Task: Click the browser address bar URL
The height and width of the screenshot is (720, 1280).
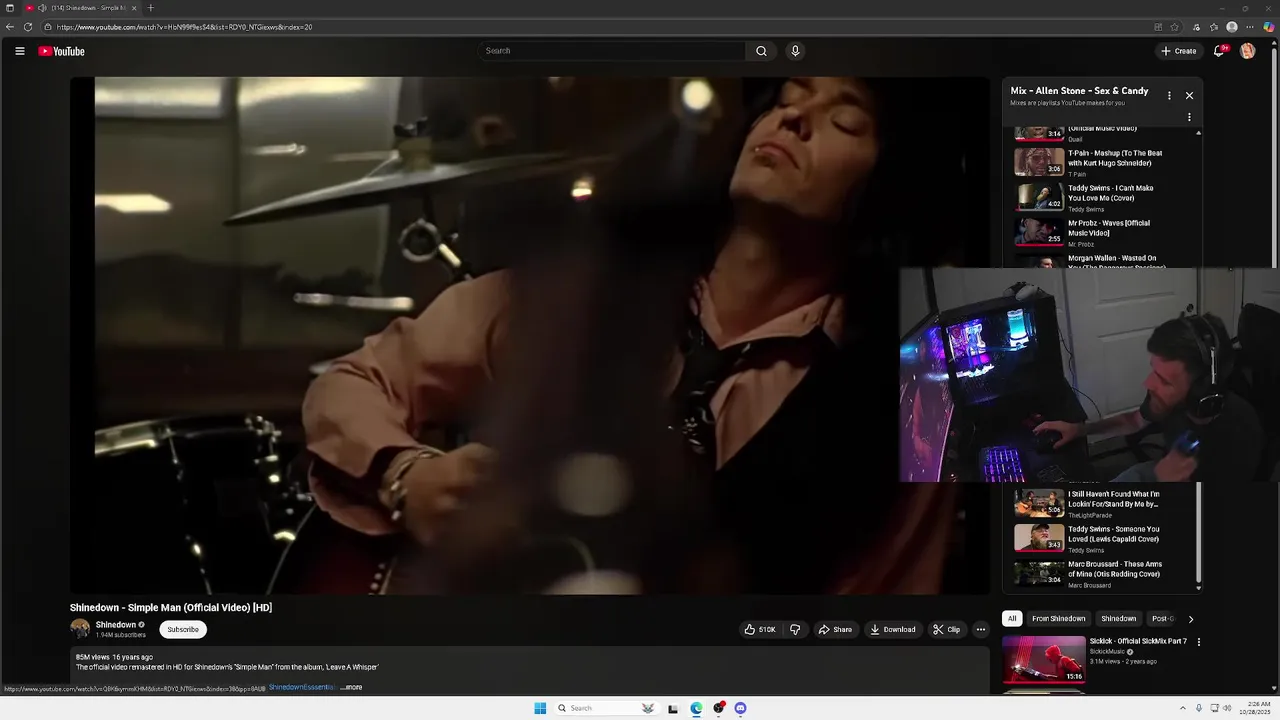Action: [184, 27]
